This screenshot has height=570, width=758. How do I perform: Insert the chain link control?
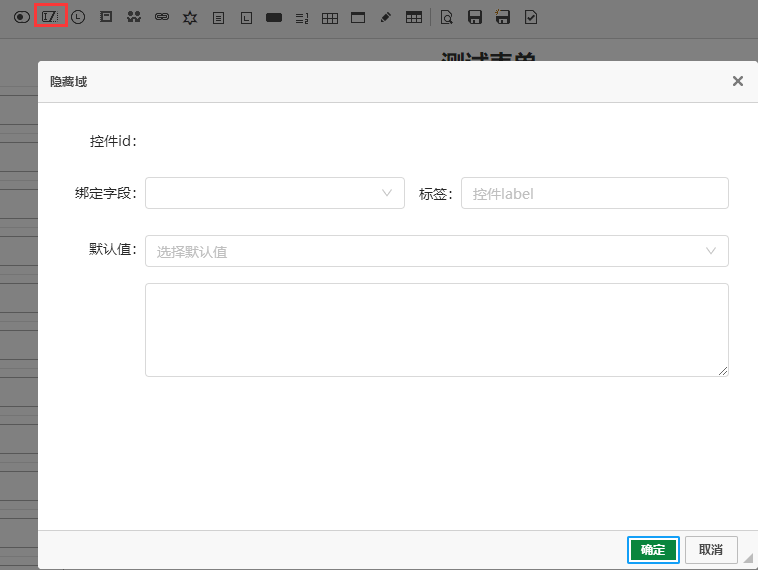(162, 17)
